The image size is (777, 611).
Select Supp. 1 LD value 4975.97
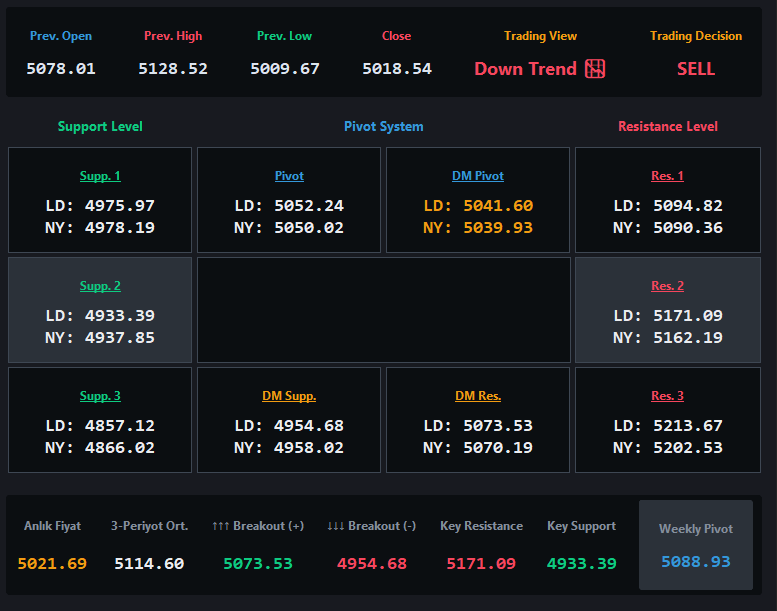click(x=120, y=206)
